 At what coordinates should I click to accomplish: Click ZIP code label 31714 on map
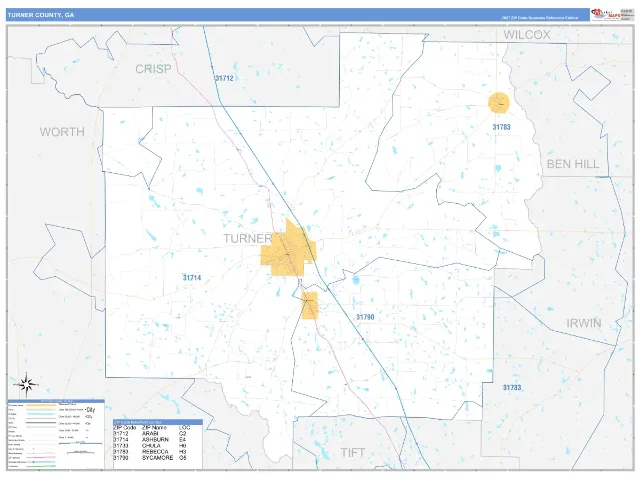tap(192, 278)
